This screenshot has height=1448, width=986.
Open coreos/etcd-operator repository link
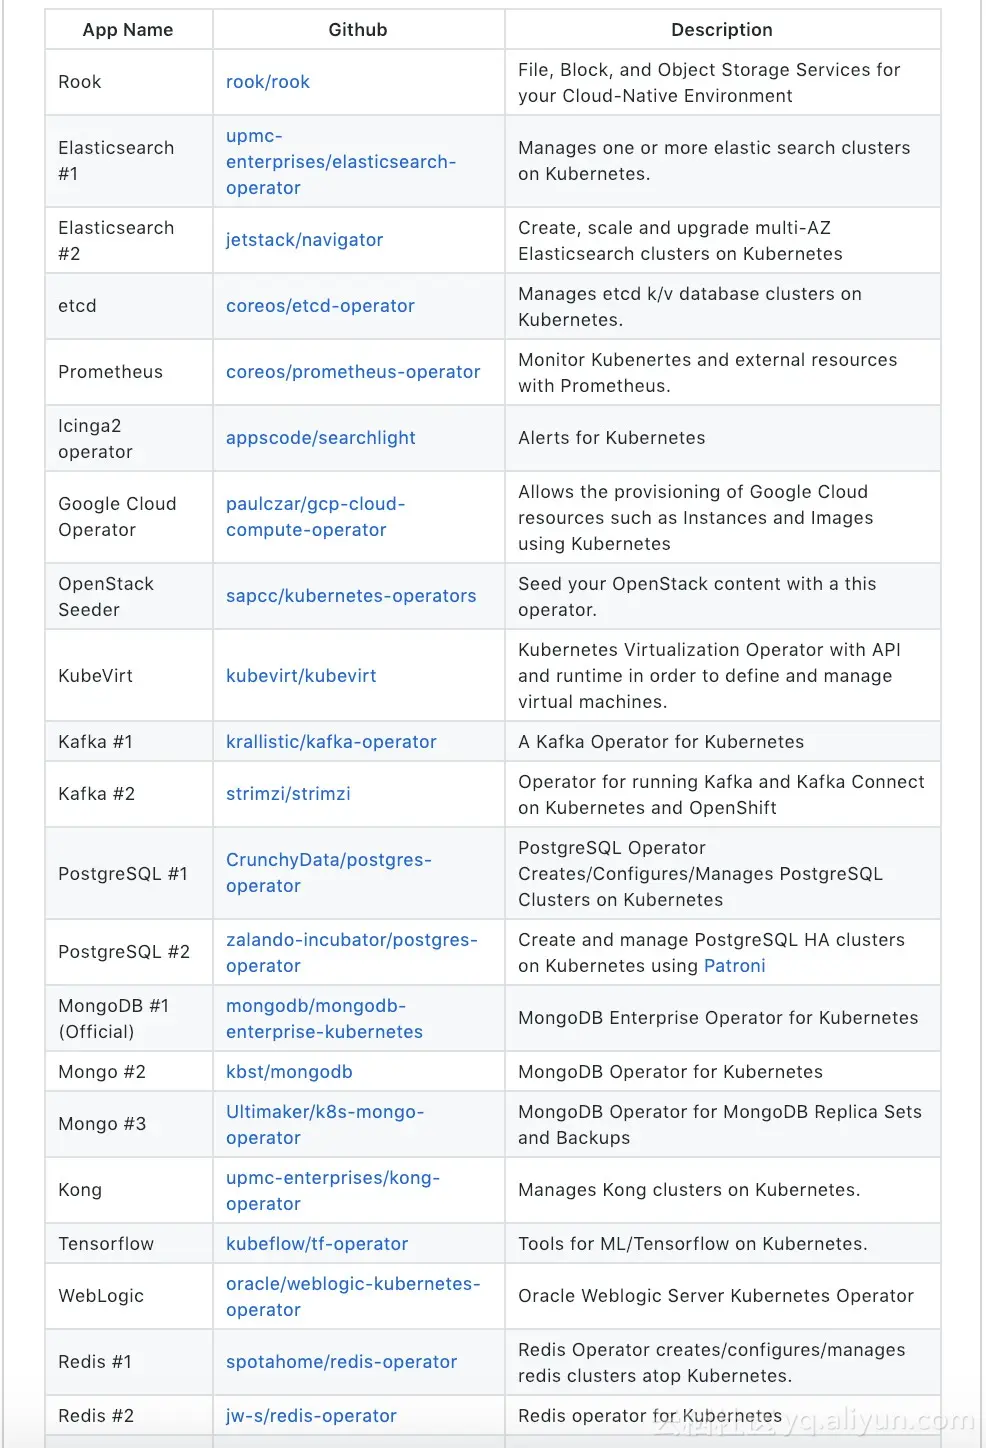click(320, 306)
